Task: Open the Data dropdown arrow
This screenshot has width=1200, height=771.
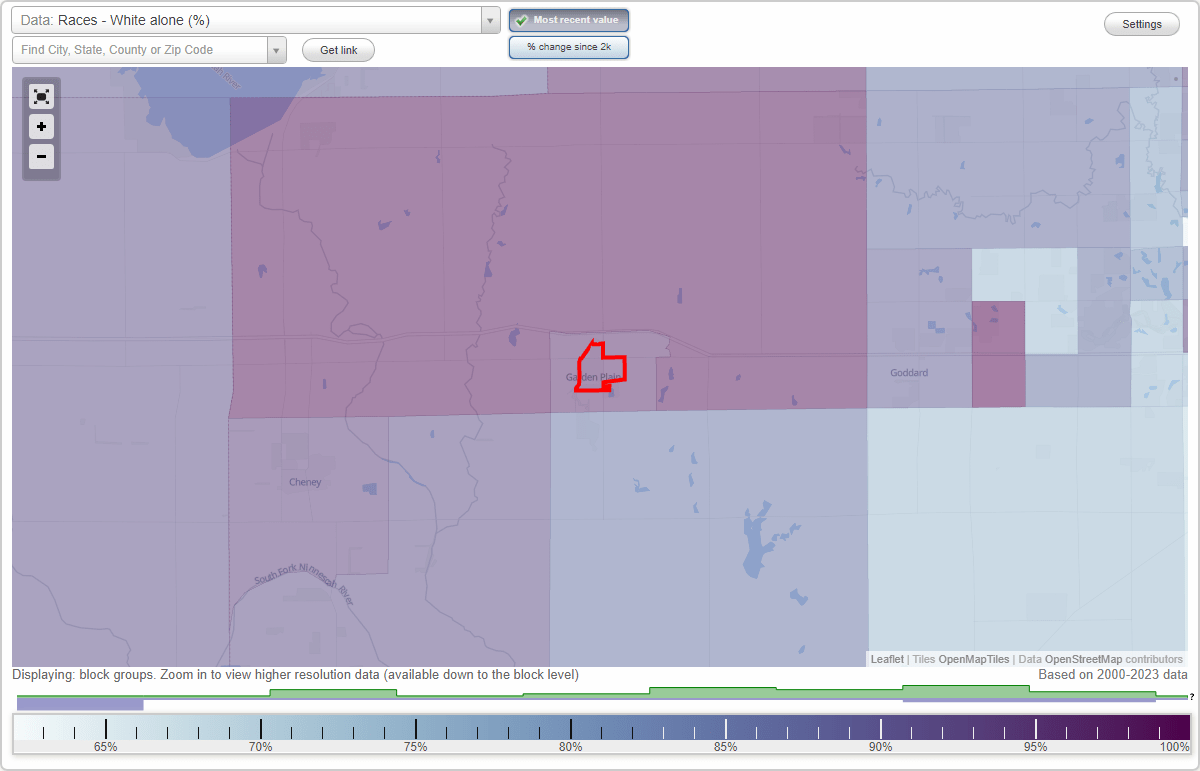Action: [x=489, y=19]
